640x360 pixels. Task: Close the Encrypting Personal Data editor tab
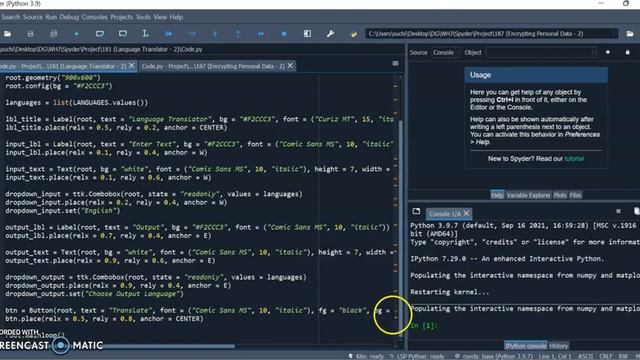(x=290, y=66)
